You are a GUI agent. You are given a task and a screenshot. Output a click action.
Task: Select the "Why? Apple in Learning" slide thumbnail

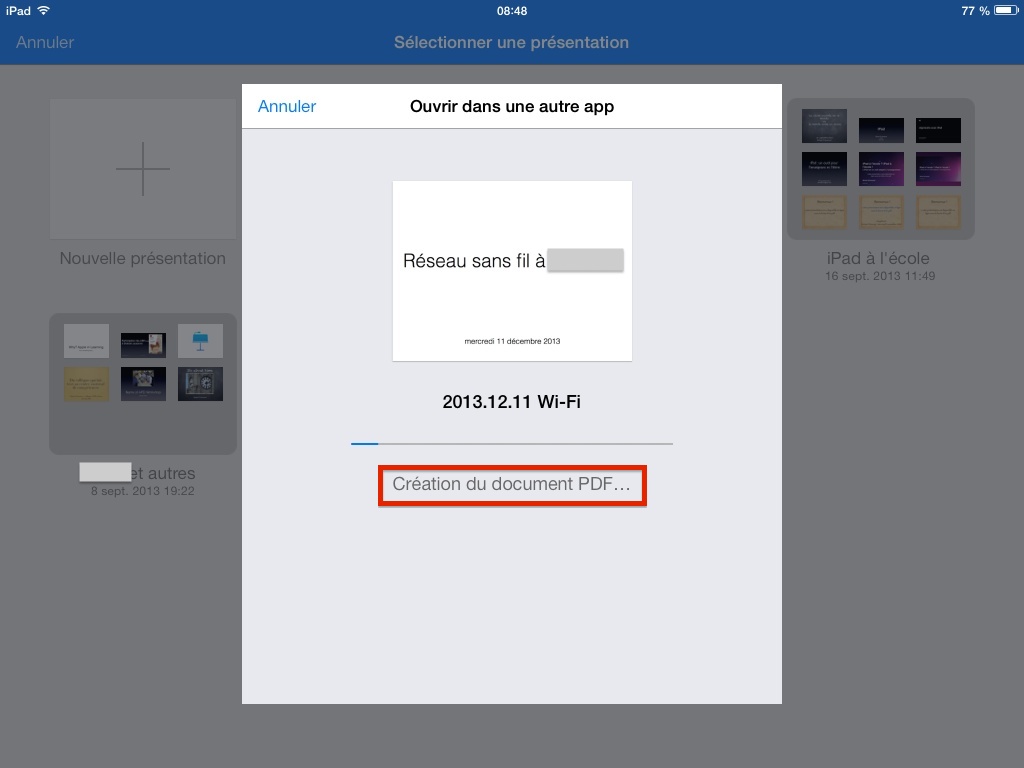pos(86,341)
